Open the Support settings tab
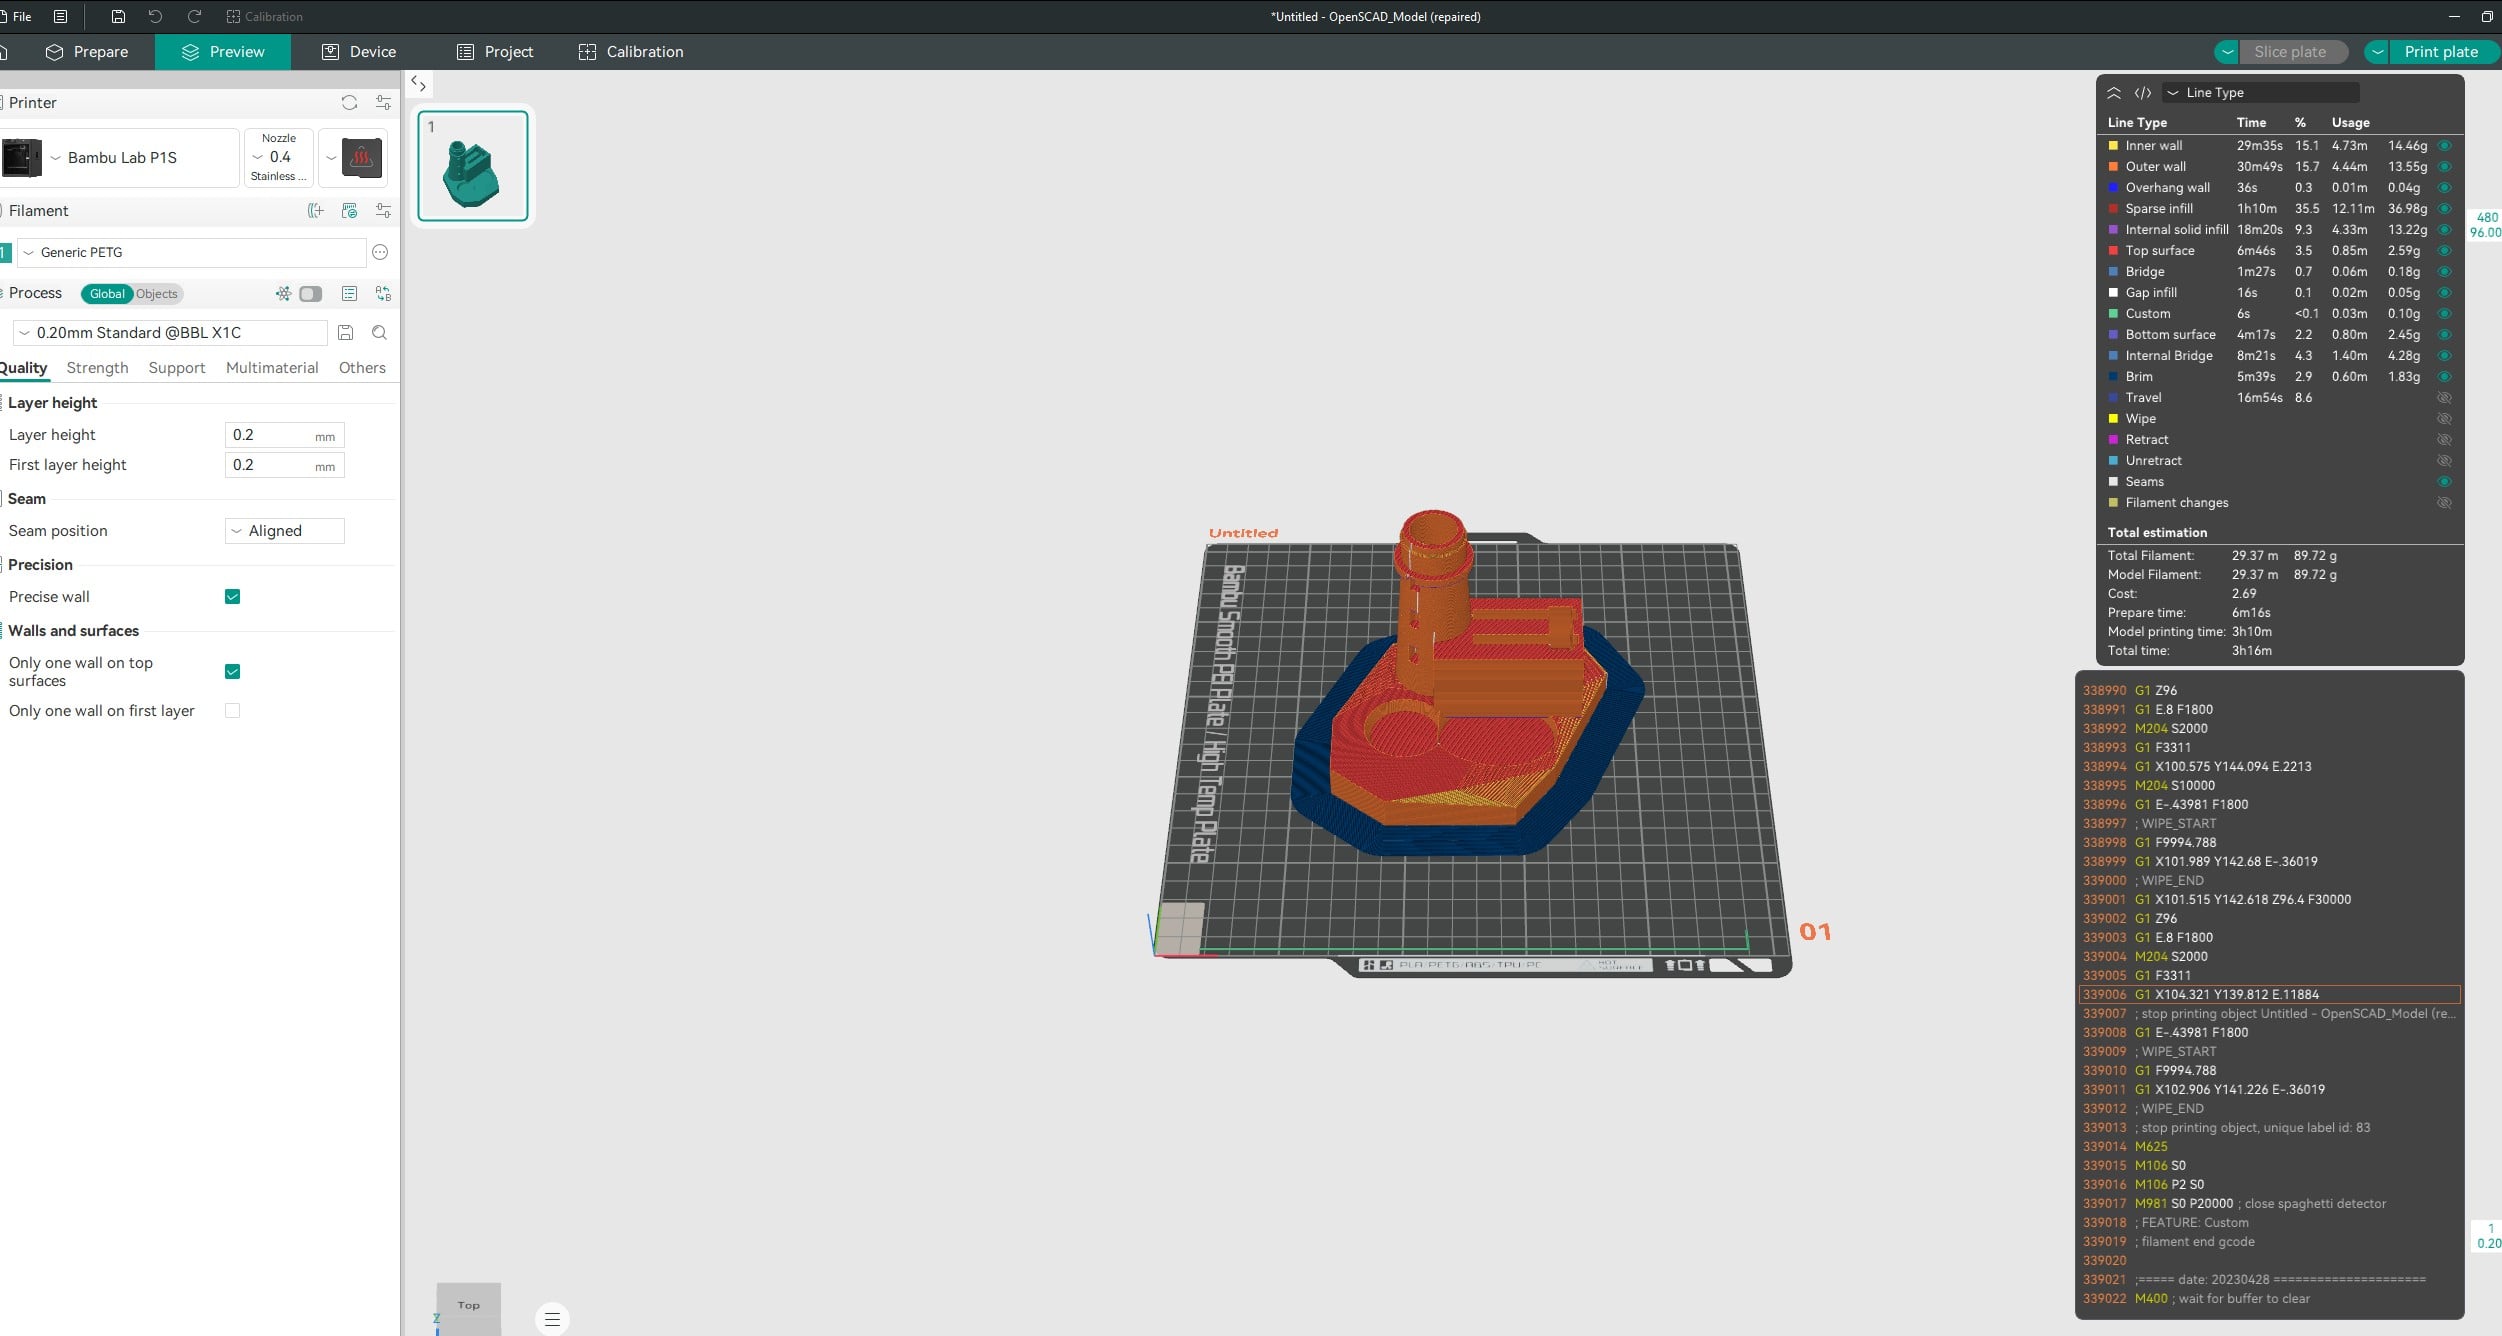 [177, 367]
